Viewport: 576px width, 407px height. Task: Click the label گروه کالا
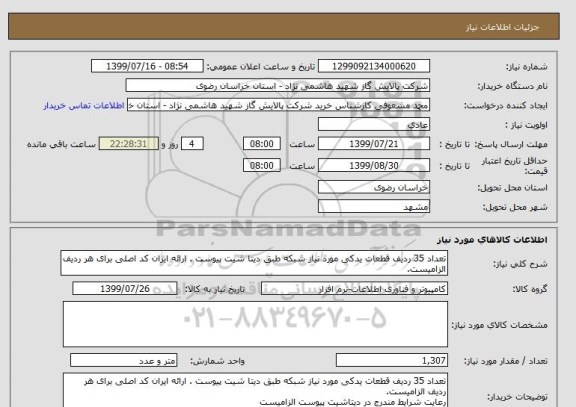point(530,289)
